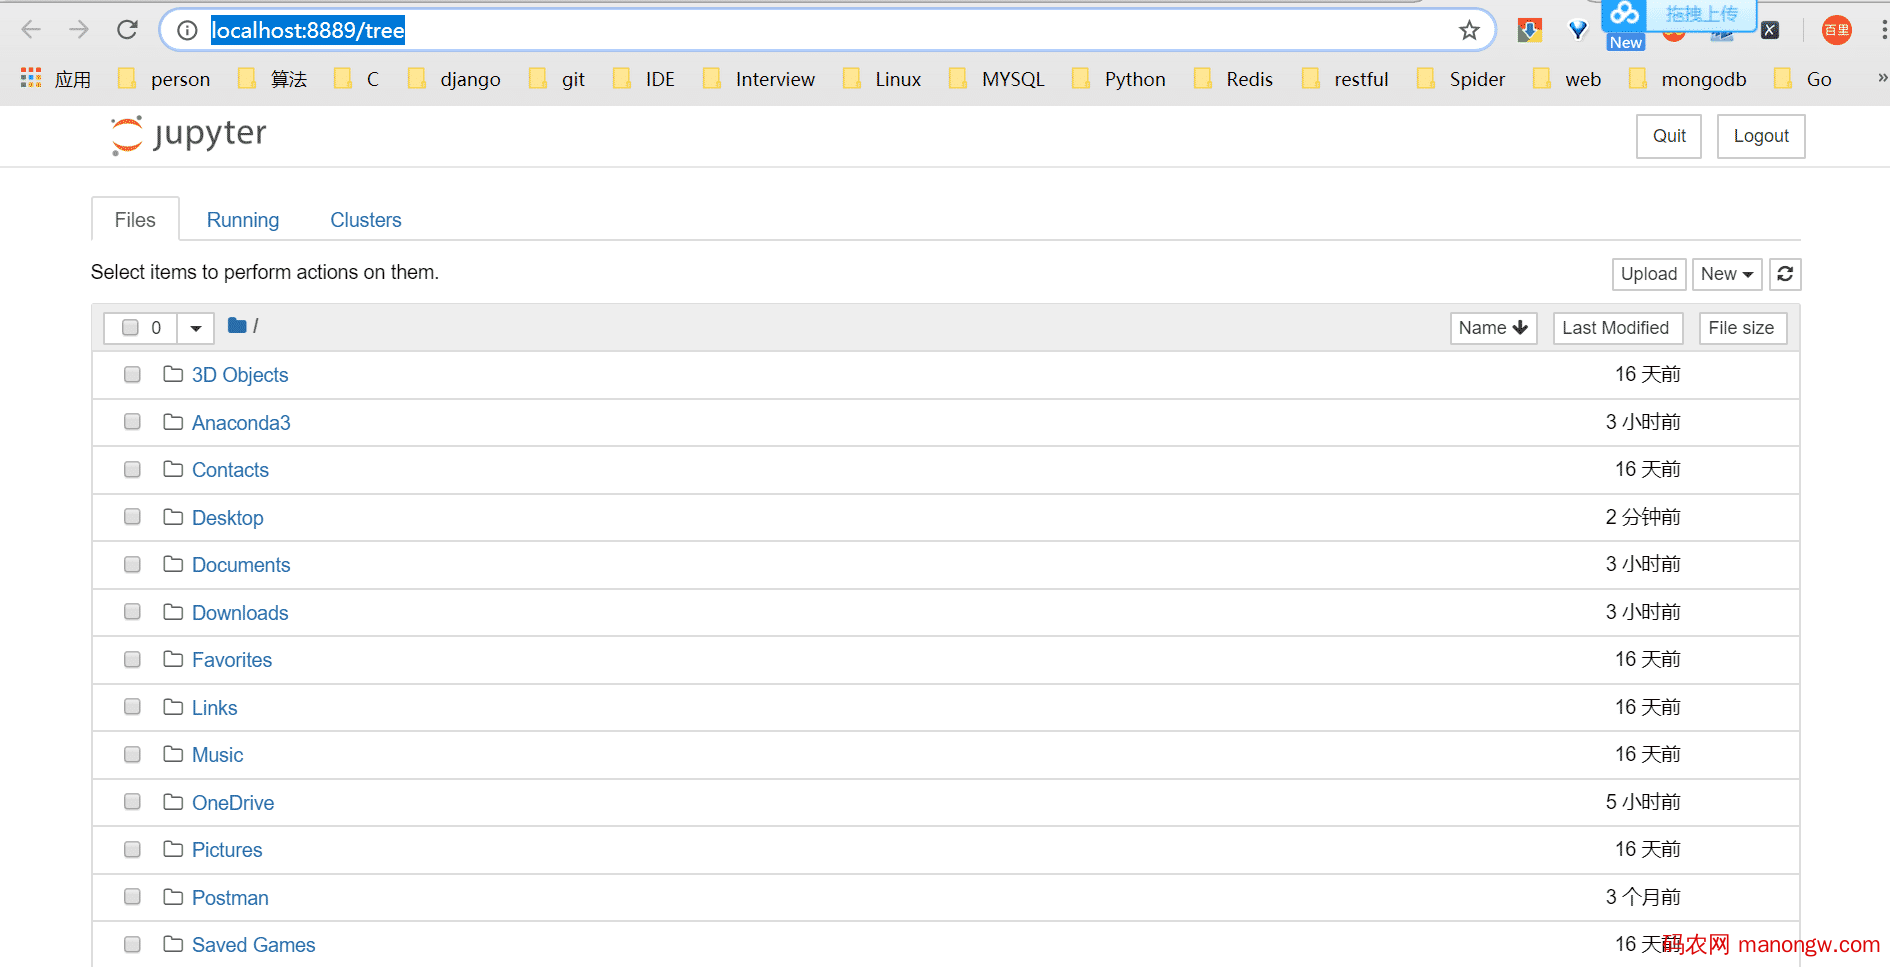Click the root folder icon in breadcrumb

click(237, 326)
